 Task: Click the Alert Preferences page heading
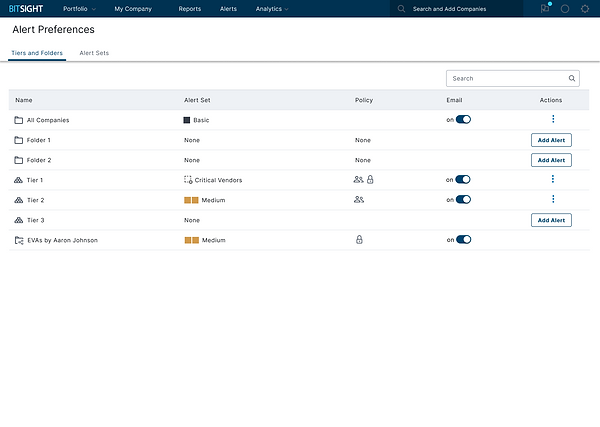[53, 29]
